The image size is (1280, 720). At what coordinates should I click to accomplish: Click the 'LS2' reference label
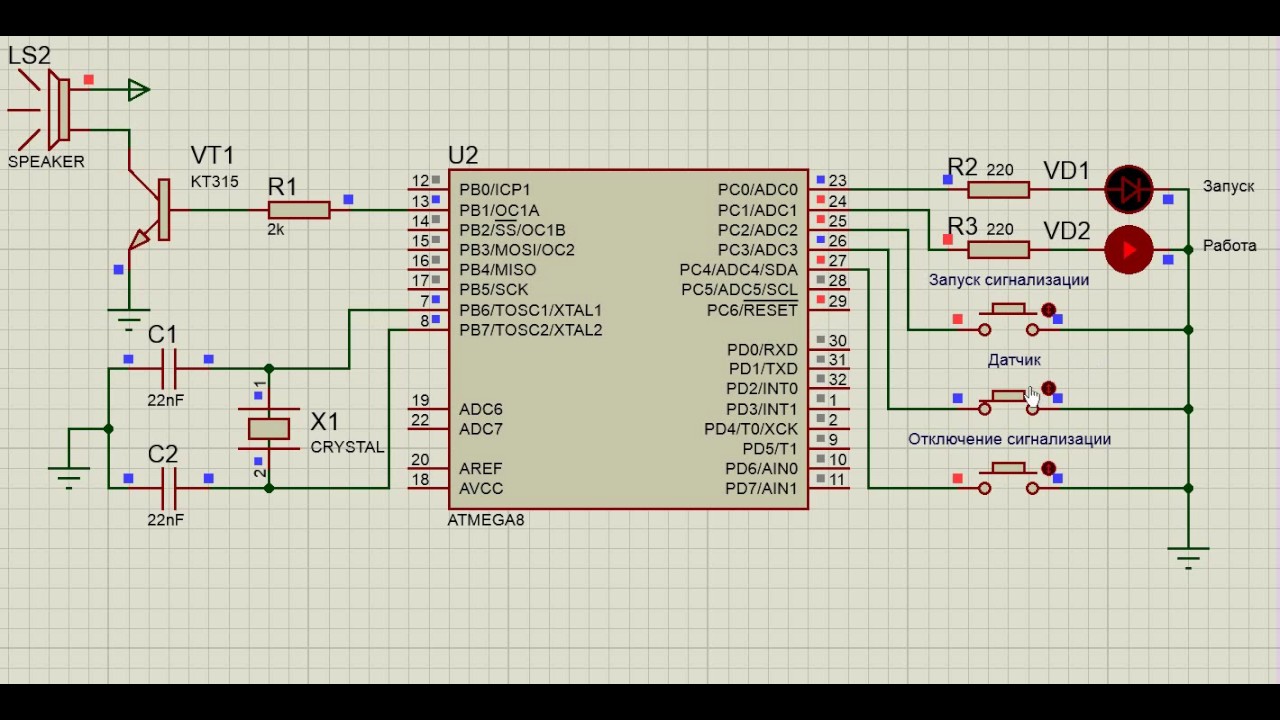[29, 56]
